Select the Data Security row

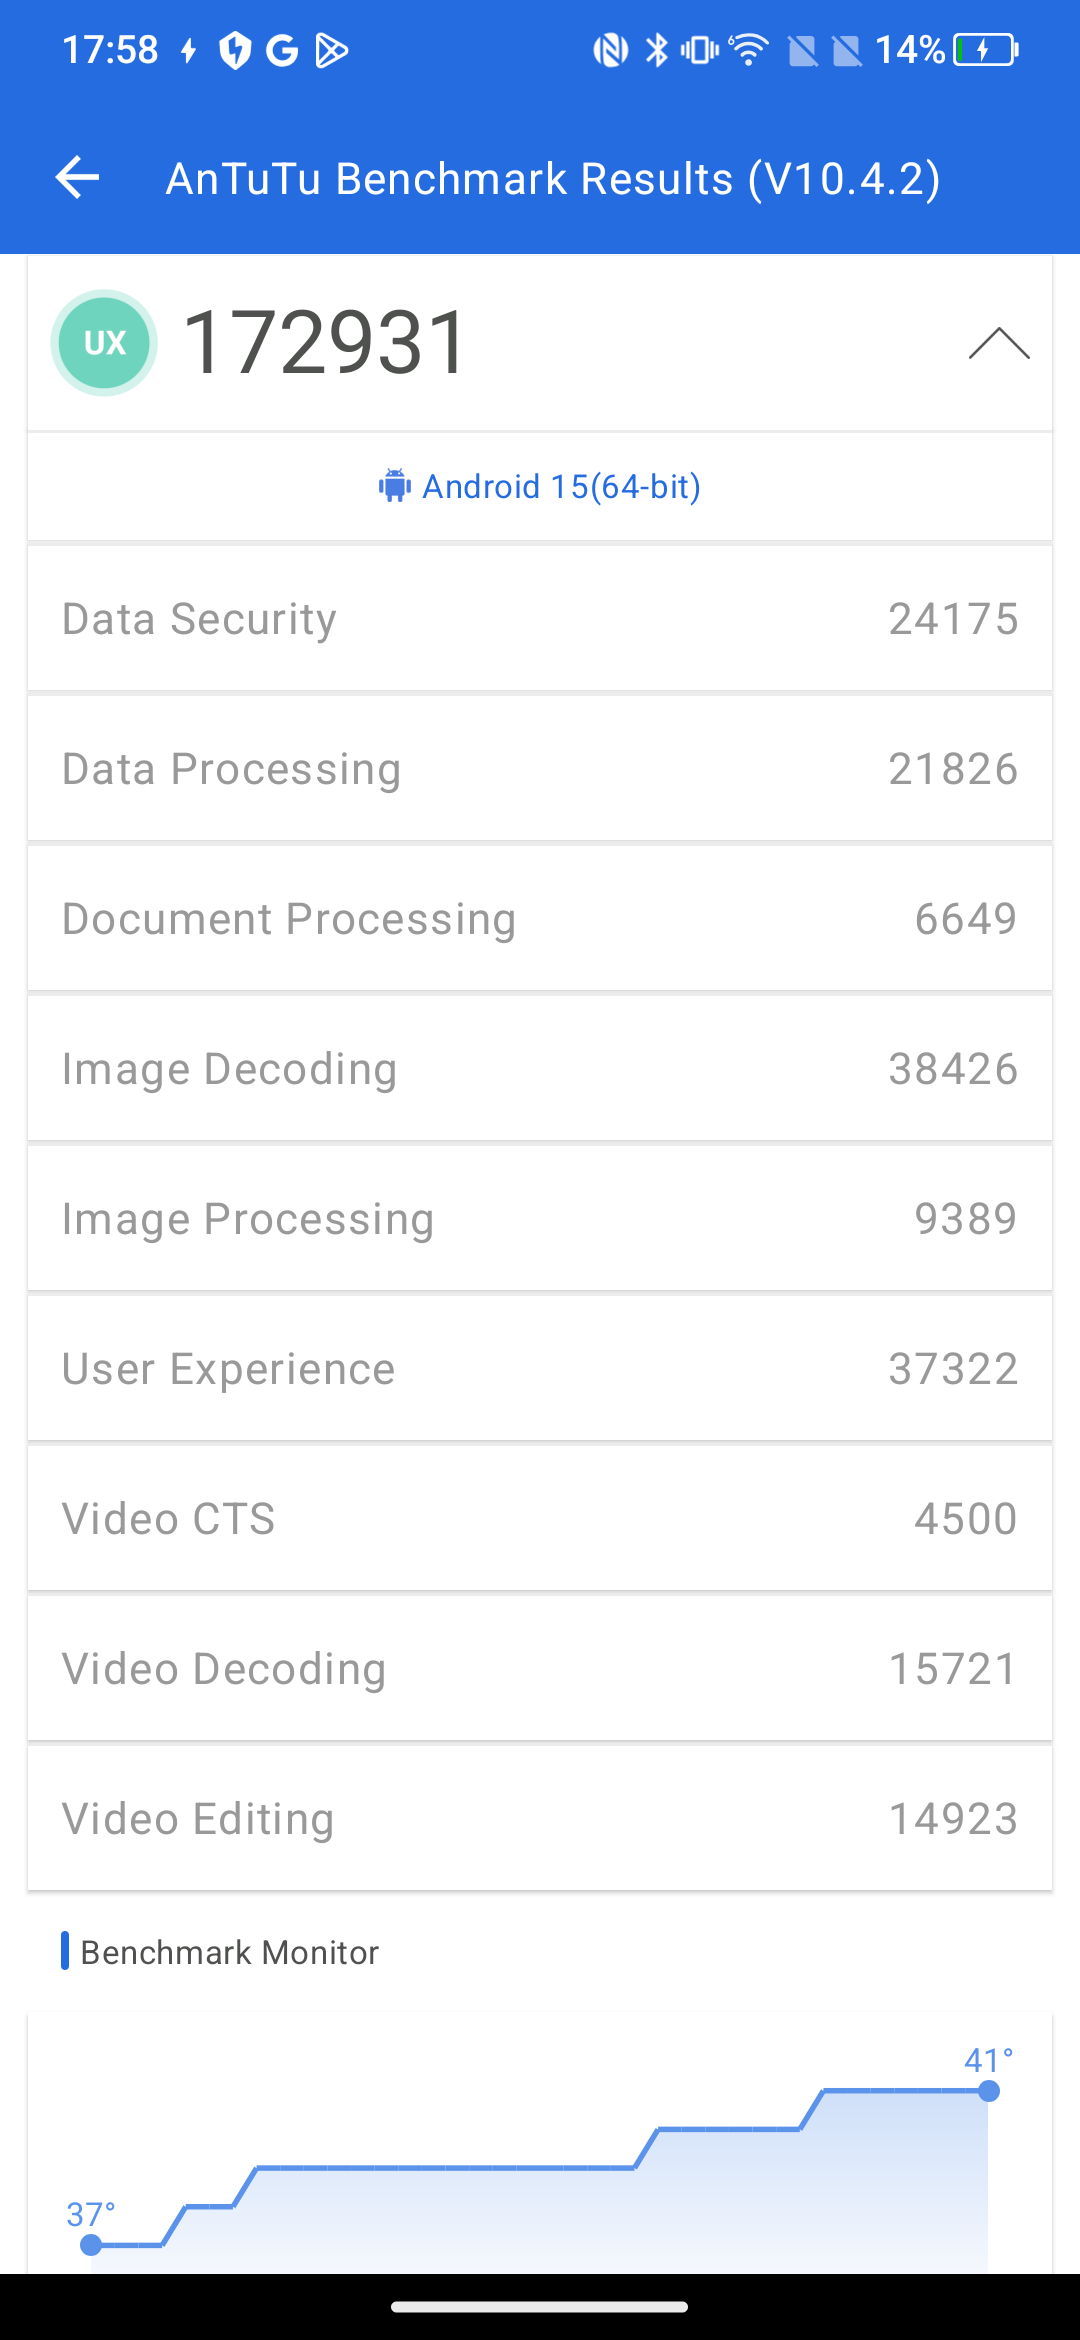point(540,618)
